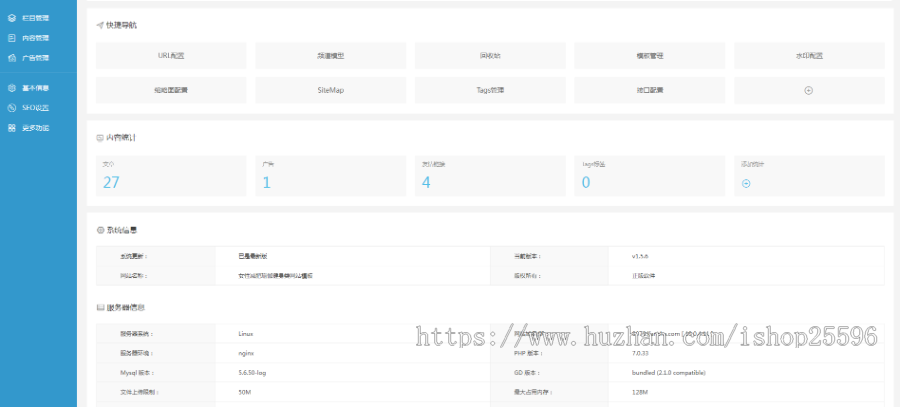Screen dimensions: 900x407
Task: Click the 50M upload limit value
Action: tap(245, 393)
